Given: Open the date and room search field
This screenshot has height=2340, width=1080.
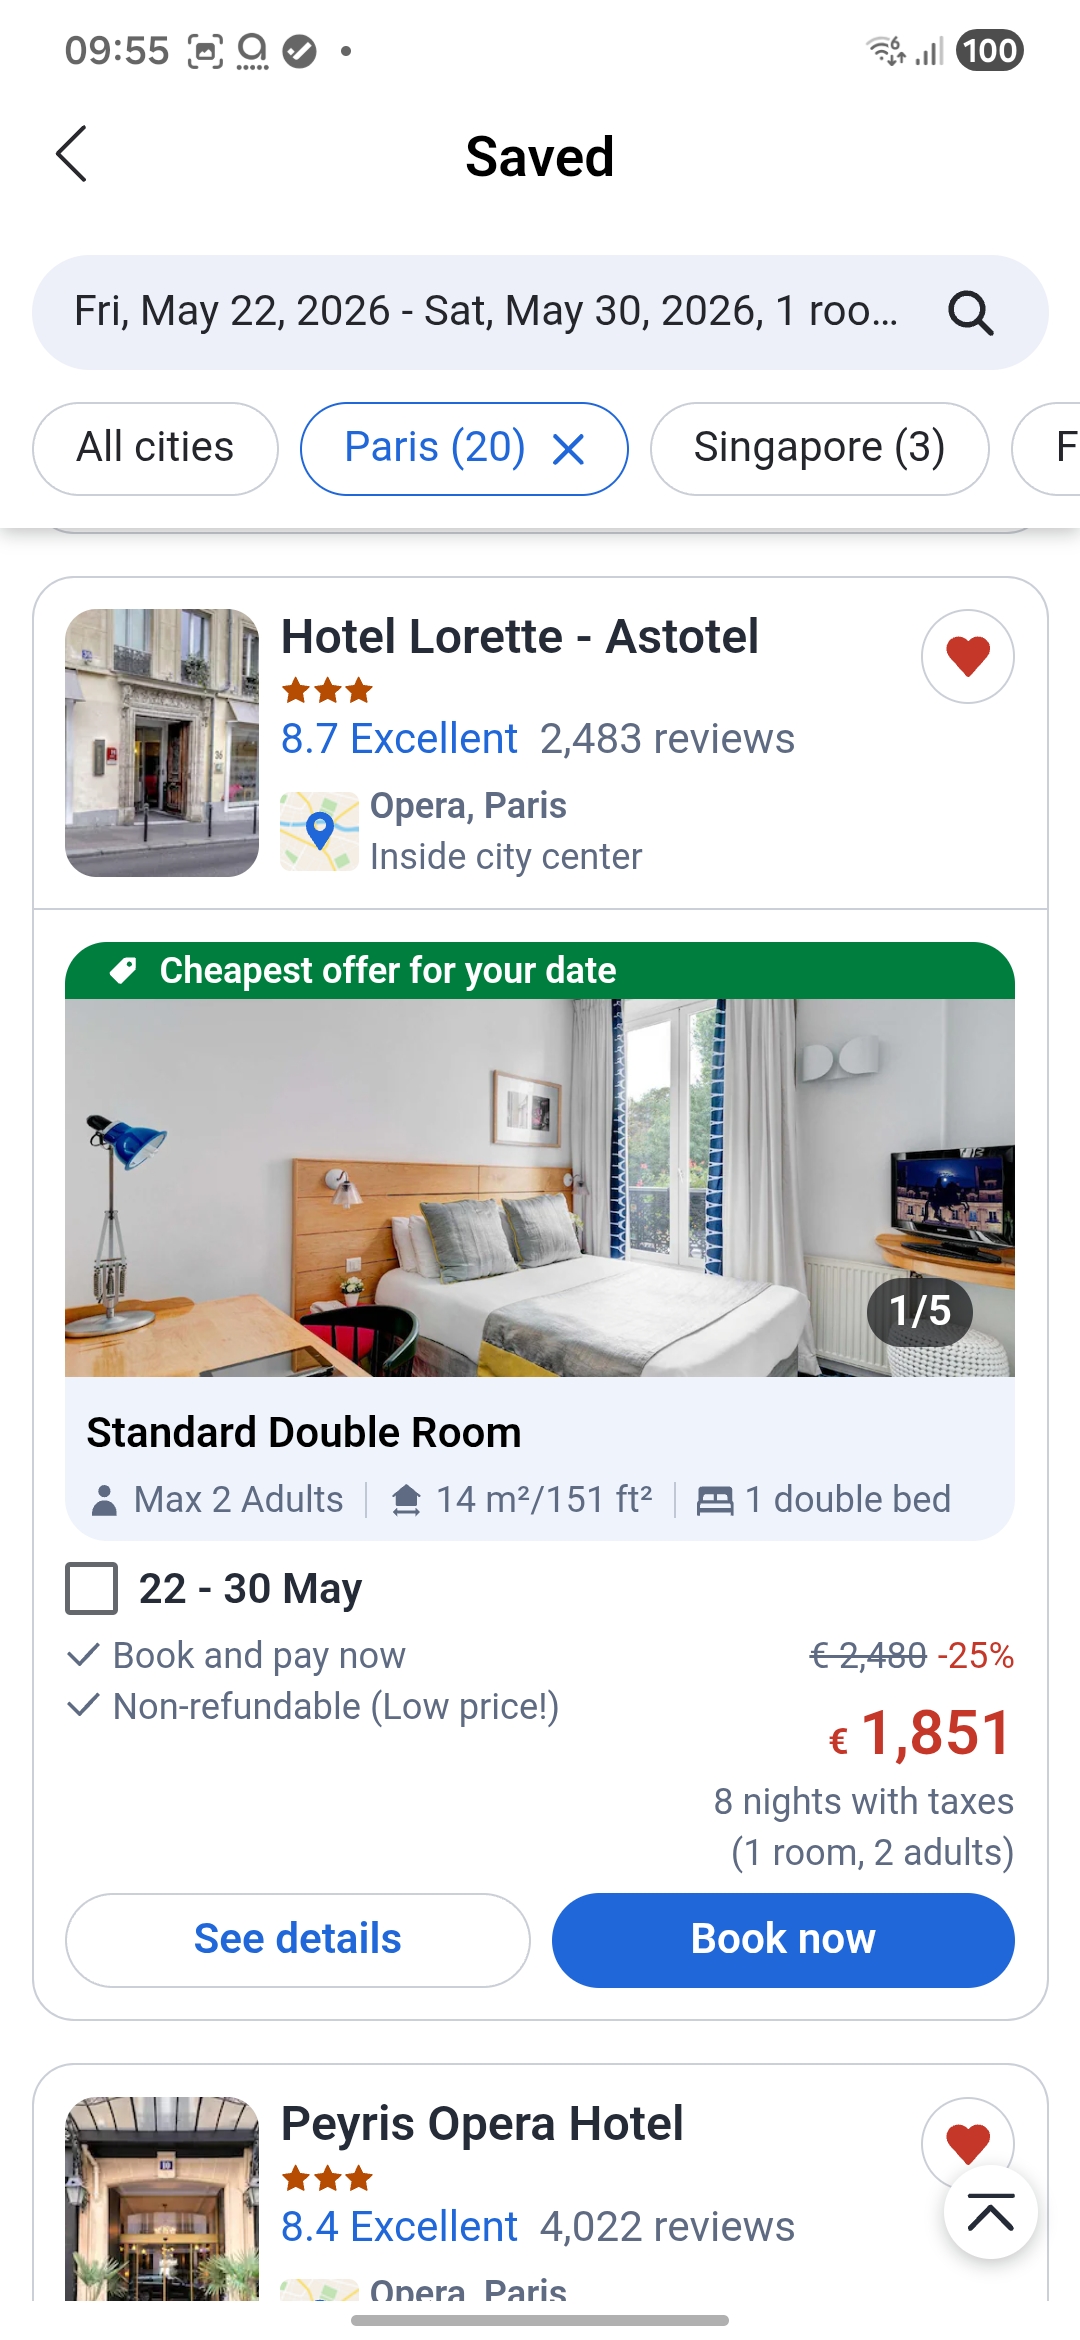Looking at the screenshot, I should (x=486, y=312).
